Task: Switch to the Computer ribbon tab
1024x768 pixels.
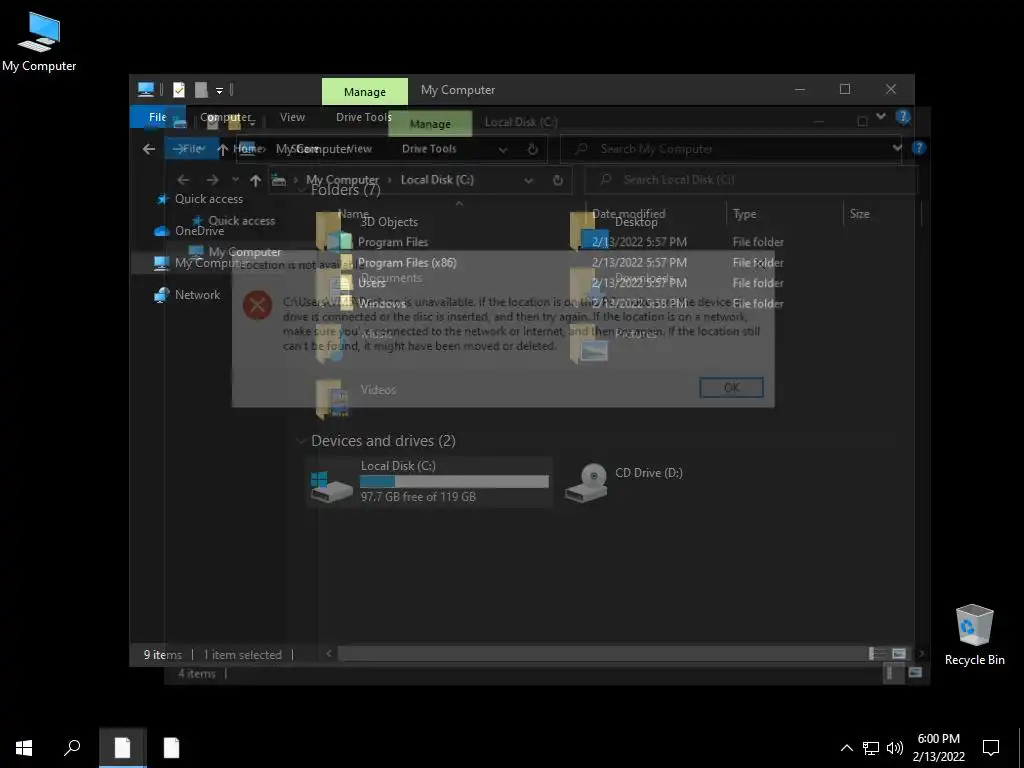Action: [225, 117]
